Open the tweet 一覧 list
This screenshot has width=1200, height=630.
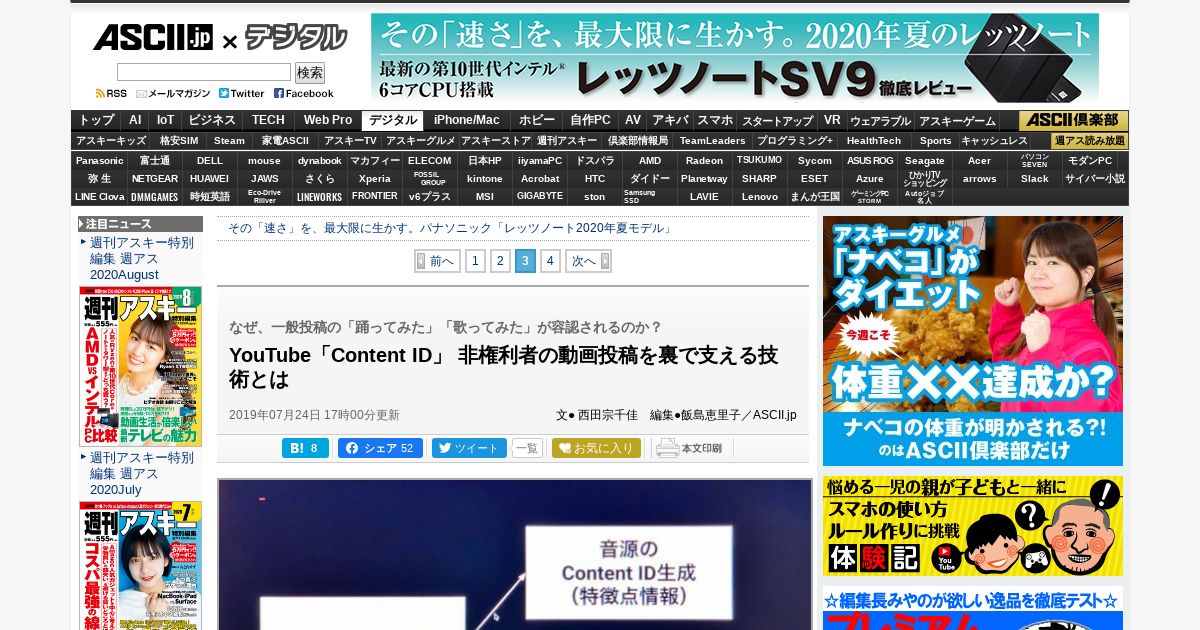coord(527,448)
